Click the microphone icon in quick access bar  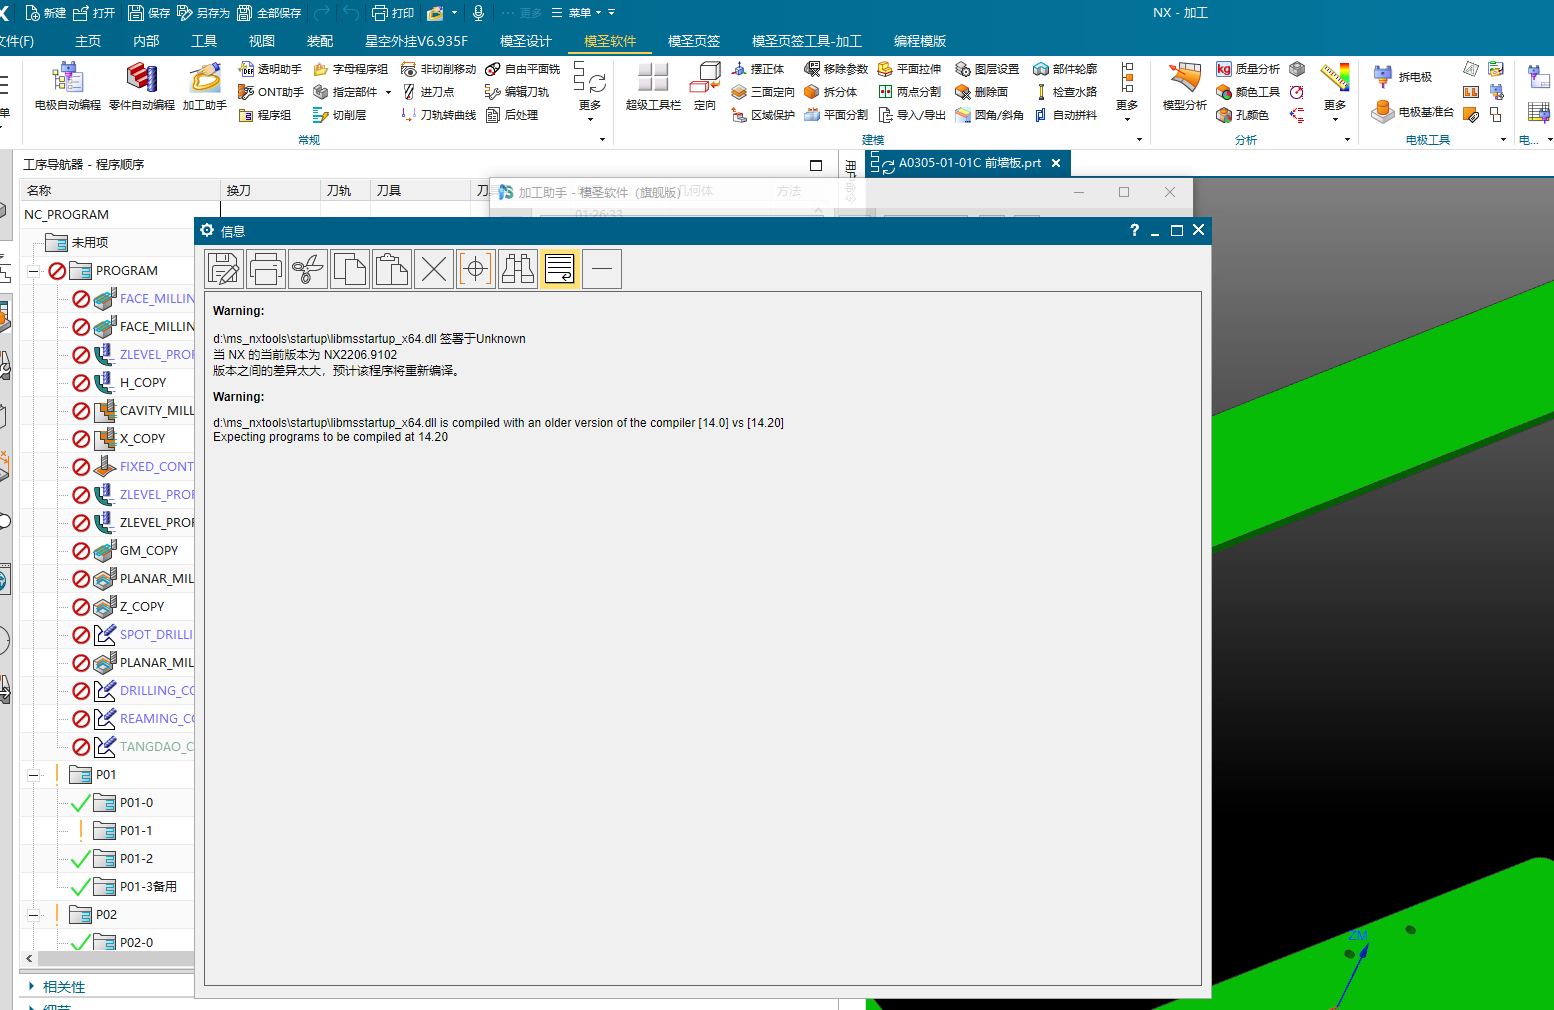[479, 13]
